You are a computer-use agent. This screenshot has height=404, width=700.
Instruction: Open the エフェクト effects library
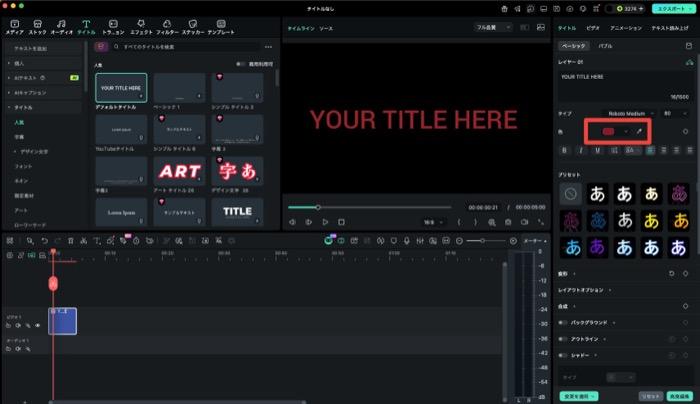click(141, 27)
